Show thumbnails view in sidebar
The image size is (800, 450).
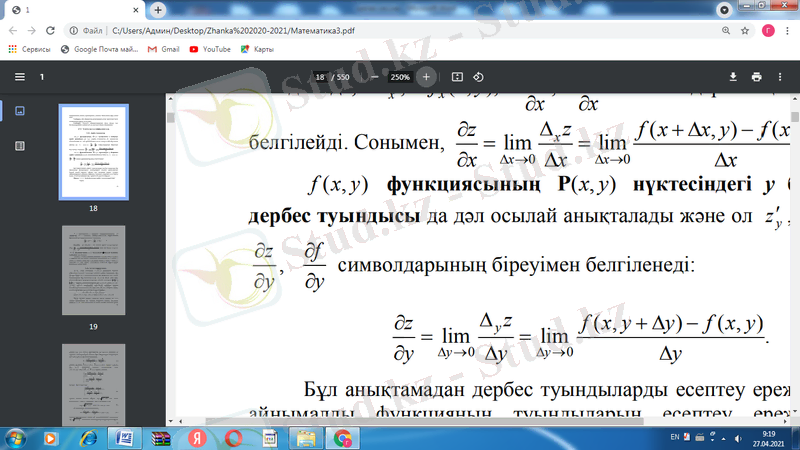point(19,110)
